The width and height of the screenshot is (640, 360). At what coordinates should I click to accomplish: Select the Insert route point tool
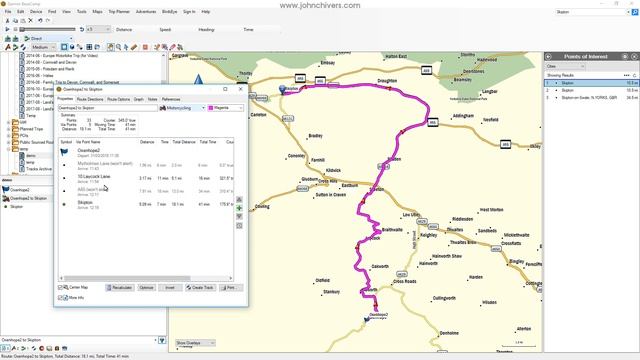157,47
